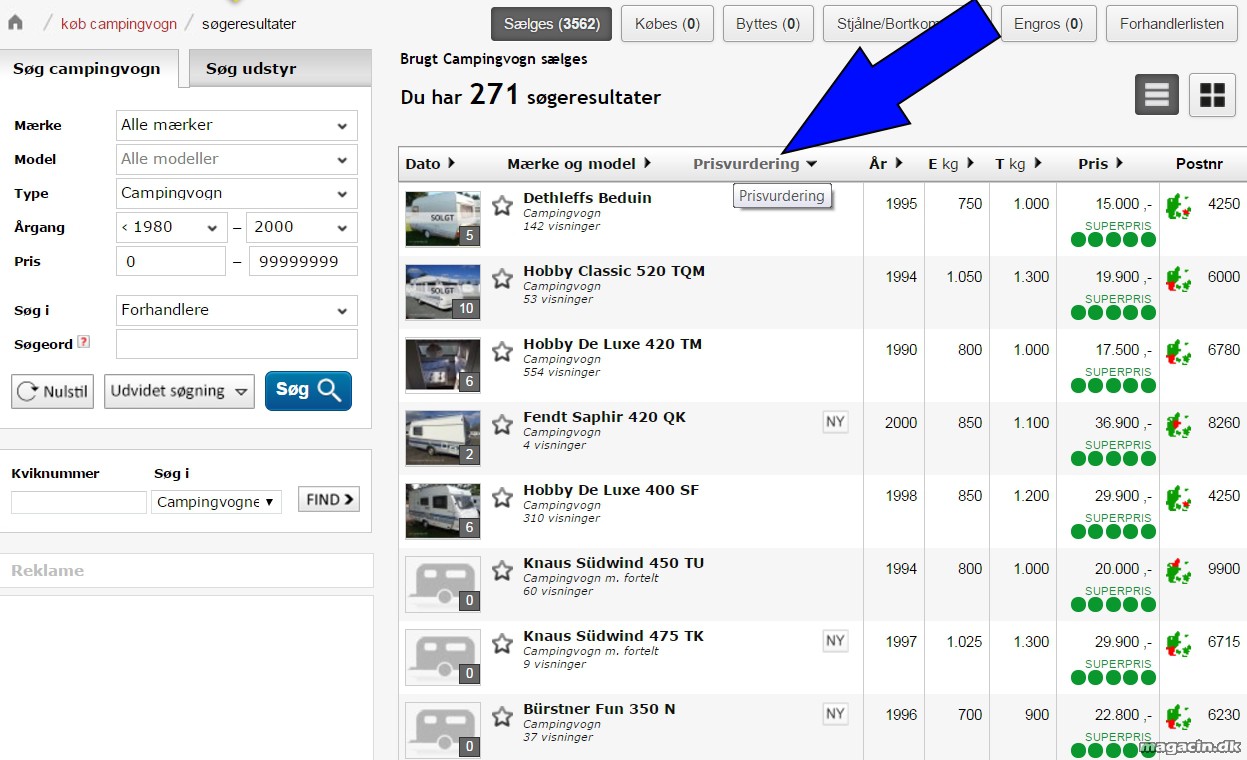Open the Fendt Saphir 420 QK listing title

604,417
